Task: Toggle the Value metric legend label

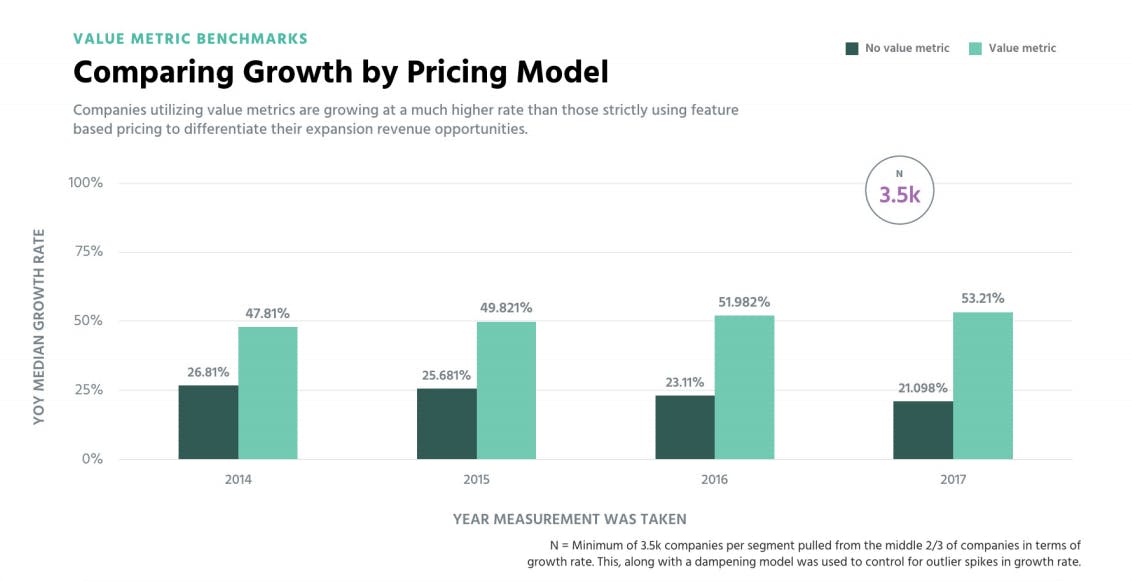Action: click(1022, 48)
